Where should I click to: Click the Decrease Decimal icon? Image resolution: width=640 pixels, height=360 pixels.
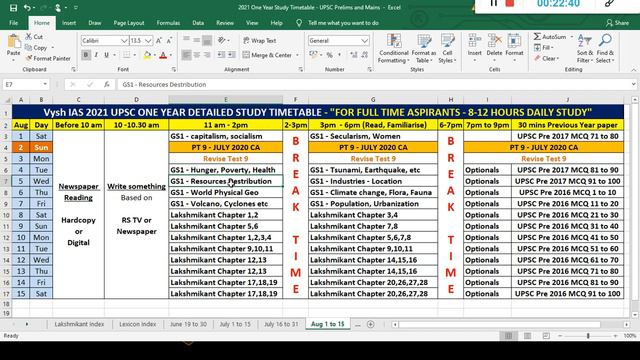coord(364,55)
